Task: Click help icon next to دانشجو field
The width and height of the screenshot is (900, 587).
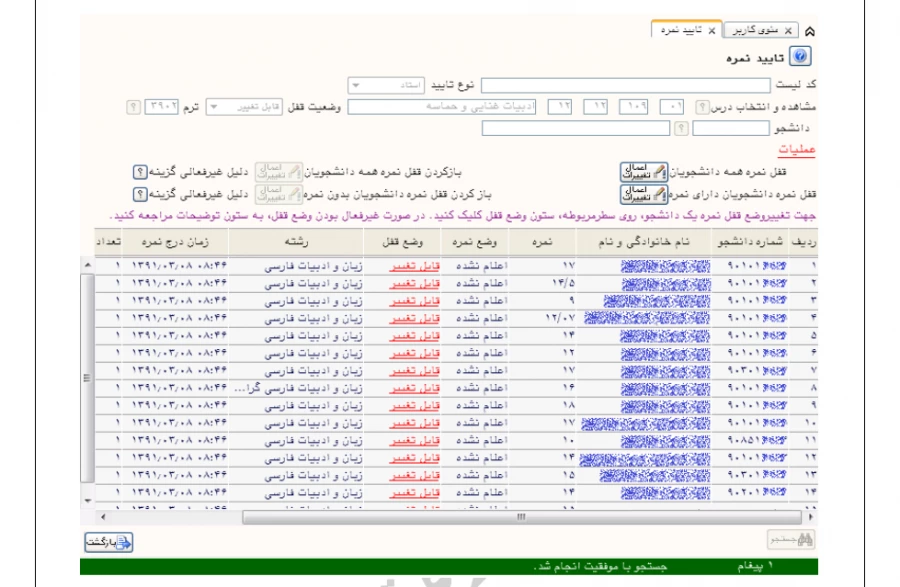Action: pyautogui.click(x=680, y=128)
